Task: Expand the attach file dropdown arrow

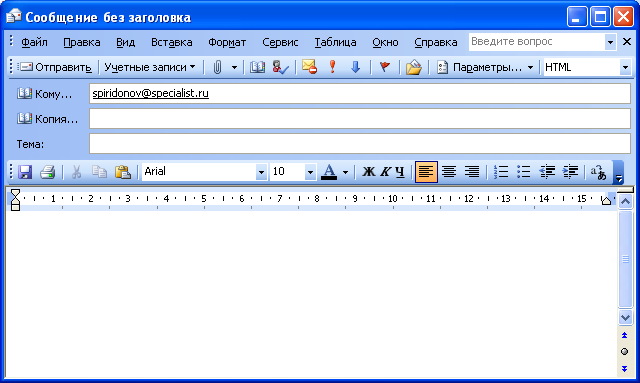Action: coord(234,67)
